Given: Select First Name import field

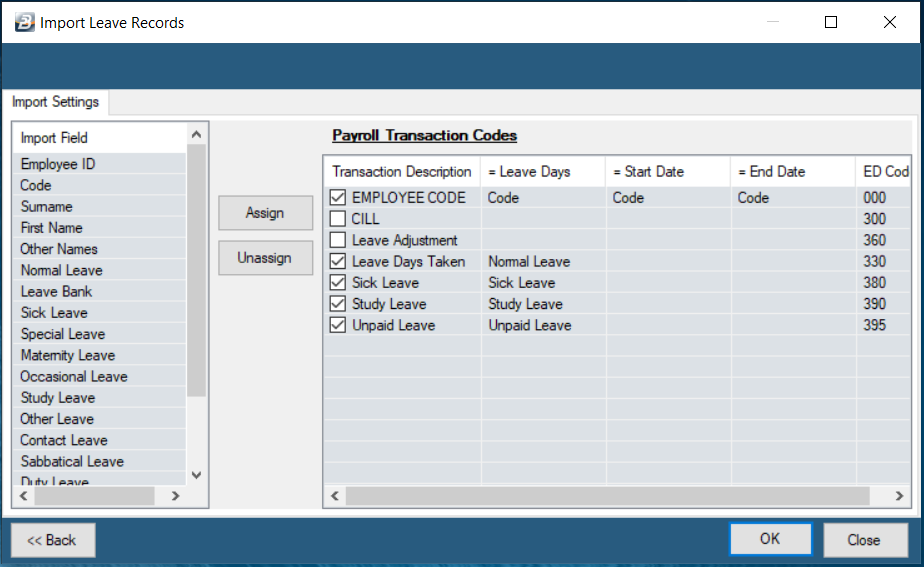Looking at the screenshot, I should click(x=100, y=228).
